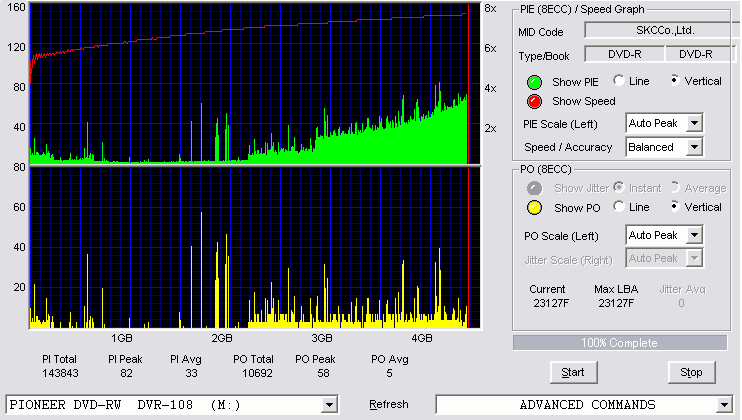Toggle the yellow Show PO indicator
The image size is (742, 420).
[x=534, y=208]
